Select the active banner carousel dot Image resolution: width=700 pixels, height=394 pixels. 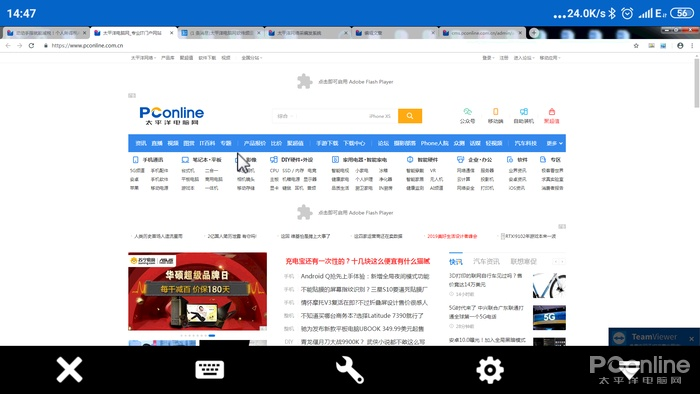tap(212, 335)
